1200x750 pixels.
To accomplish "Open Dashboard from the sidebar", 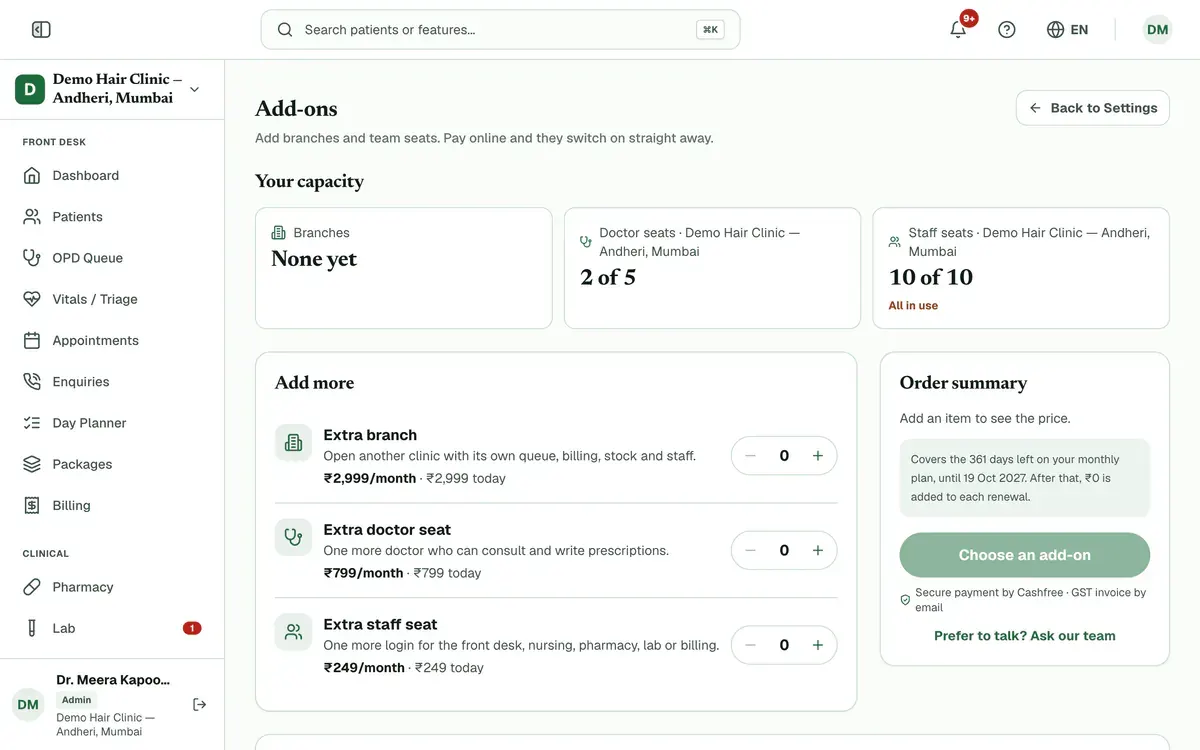I will pos(112,176).
